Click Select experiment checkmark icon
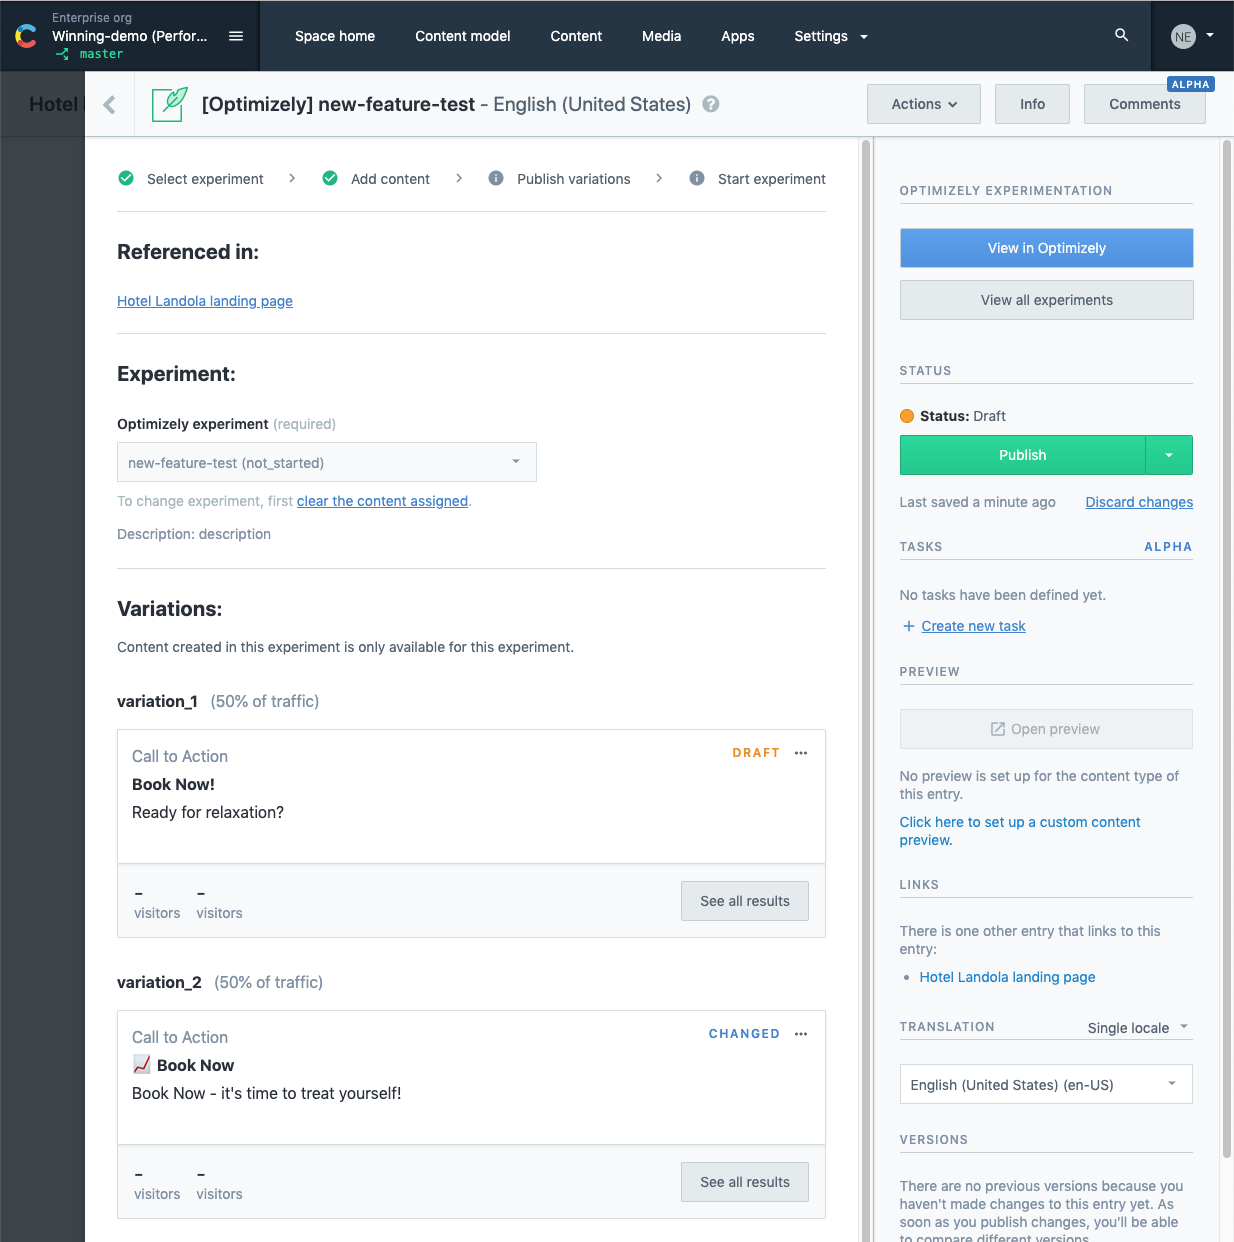 coord(126,178)
